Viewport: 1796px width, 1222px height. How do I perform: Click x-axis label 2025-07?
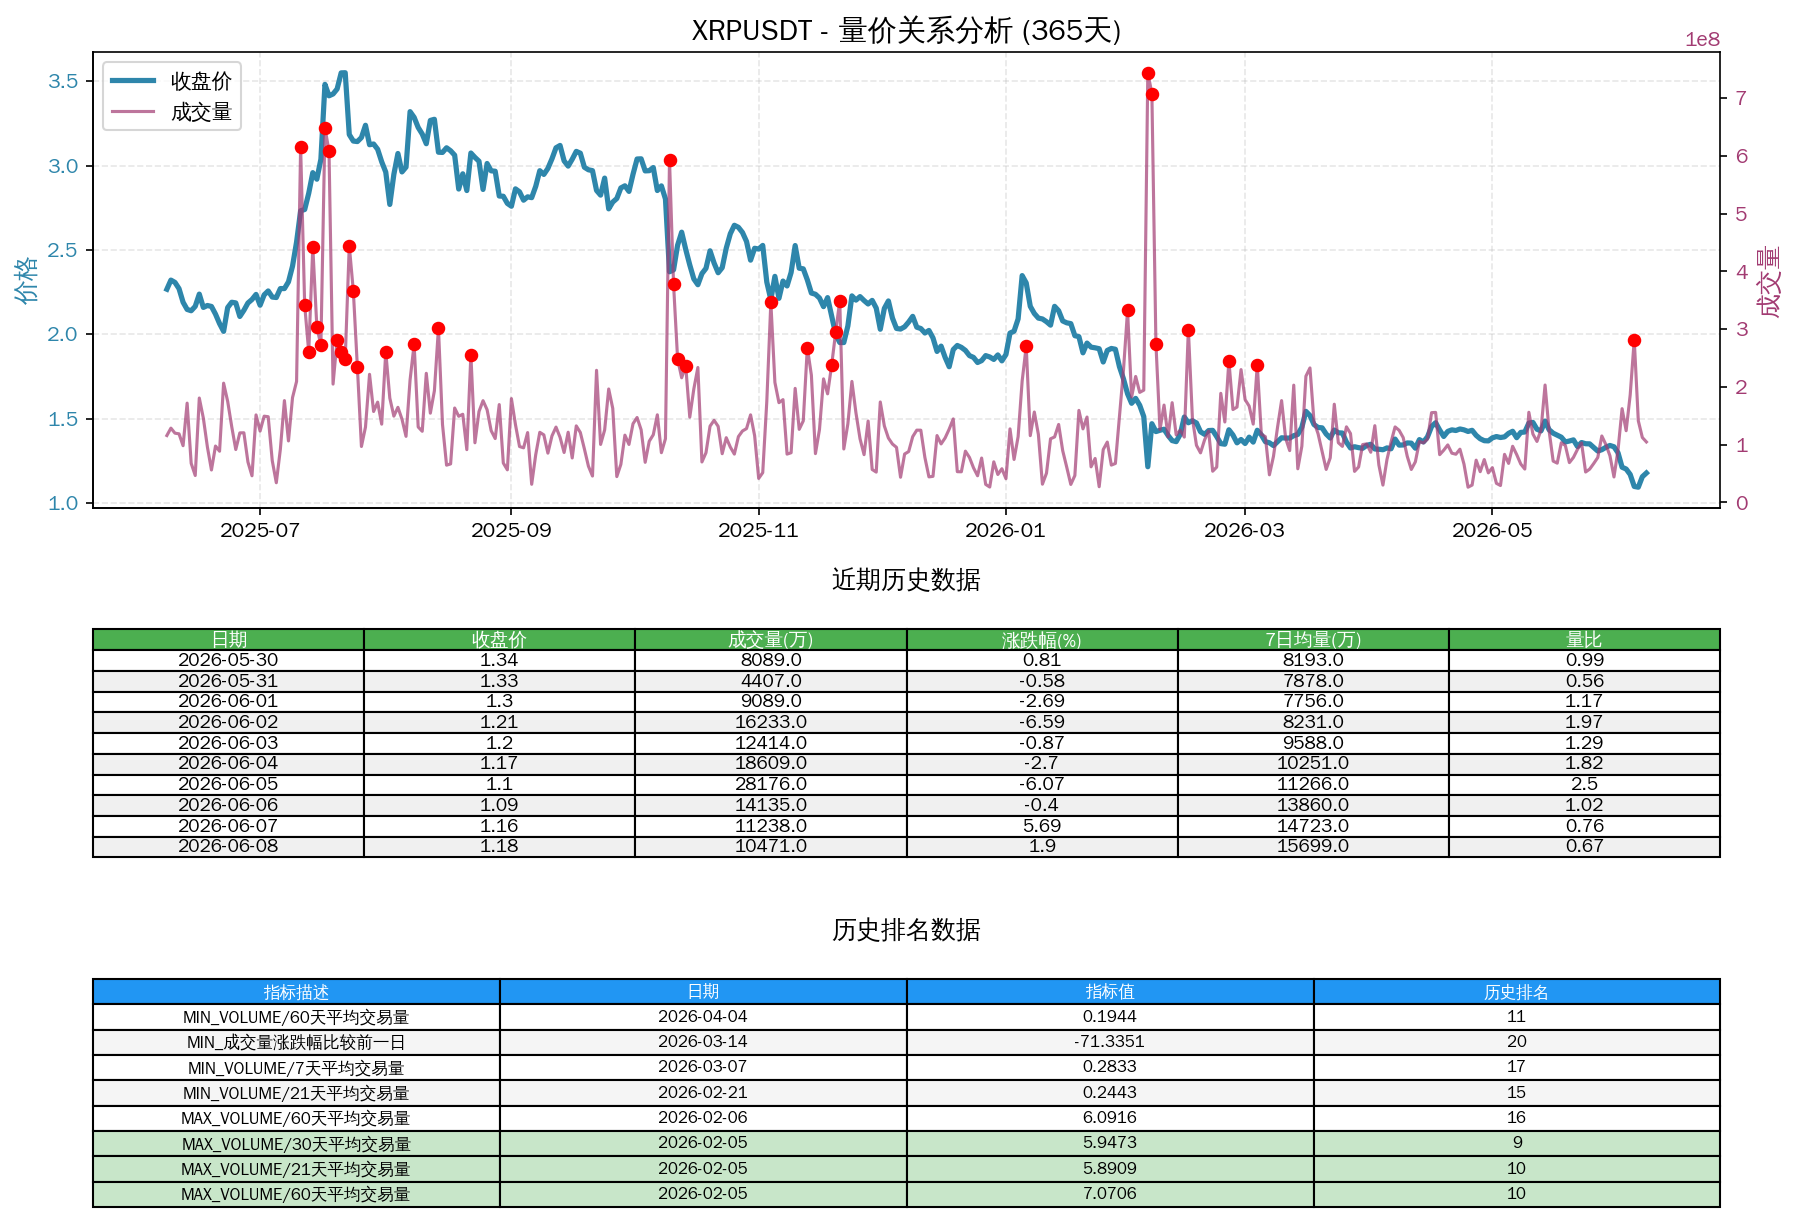tap(260, 530)
